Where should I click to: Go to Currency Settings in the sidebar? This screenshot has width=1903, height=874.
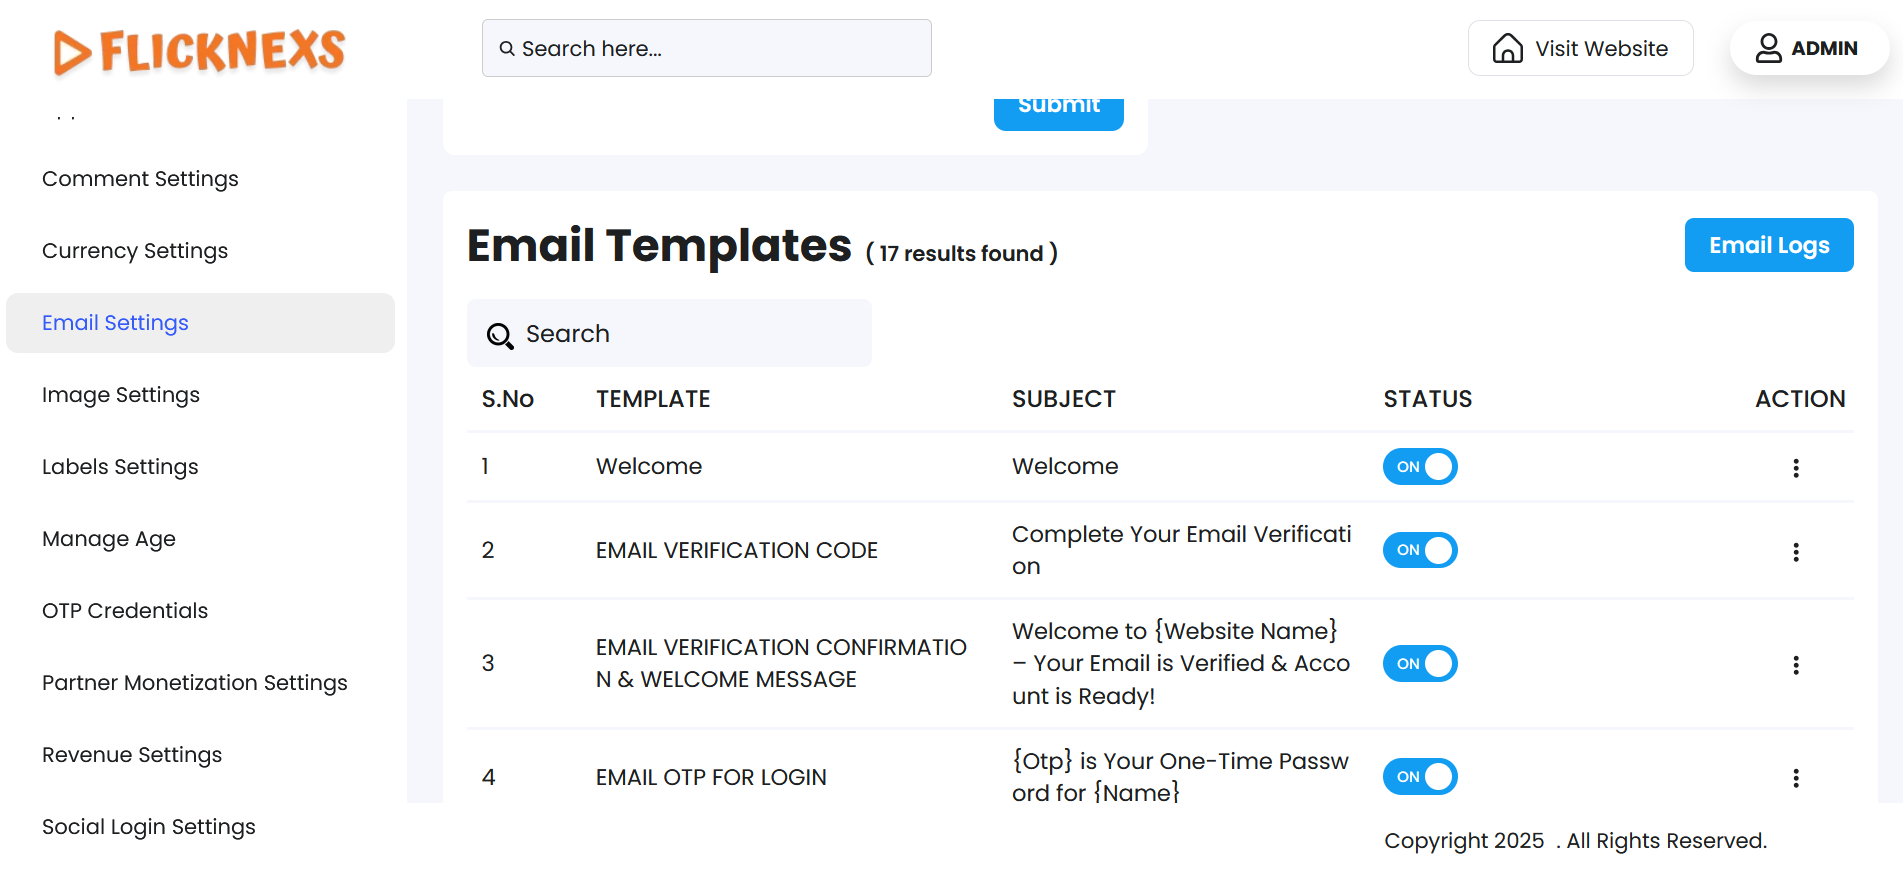135,251
